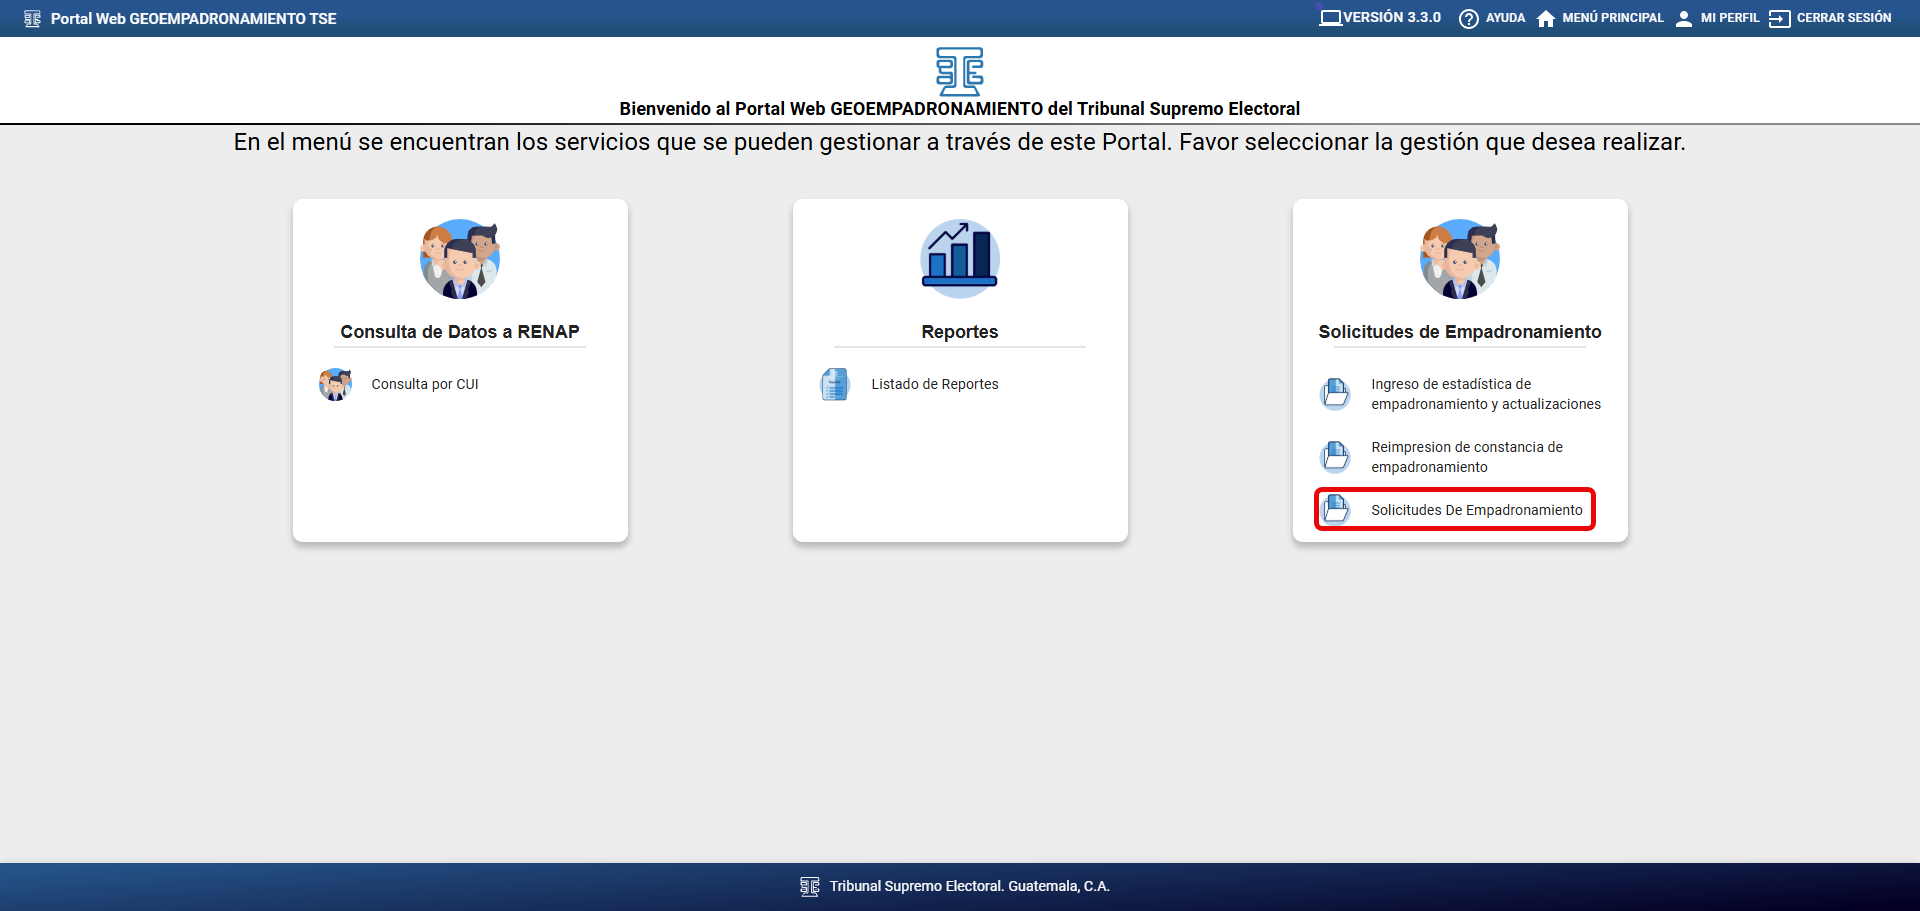1920x911 pixels.
Task: Open Reimpresion de constancia de empadronamiento
Action: (x=1466, y=457)
